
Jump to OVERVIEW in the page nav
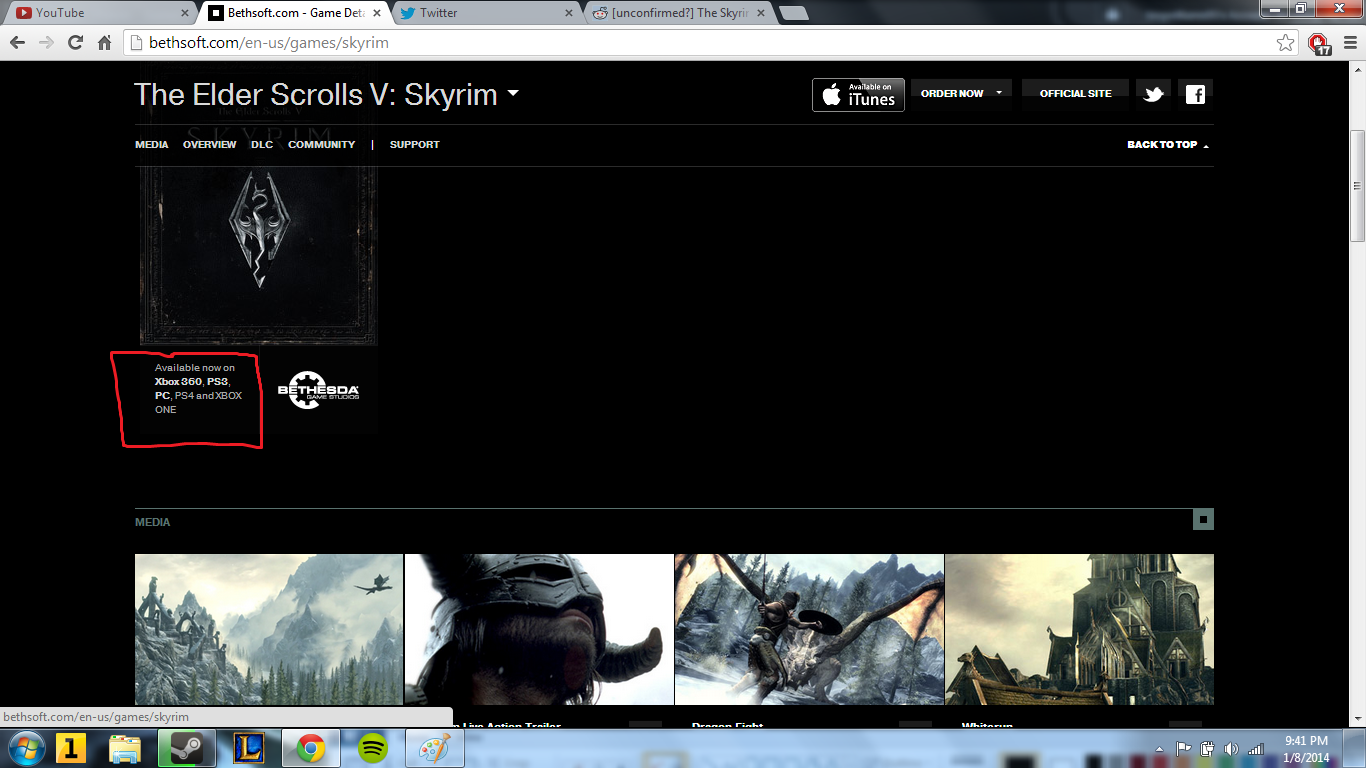(209, 145)
